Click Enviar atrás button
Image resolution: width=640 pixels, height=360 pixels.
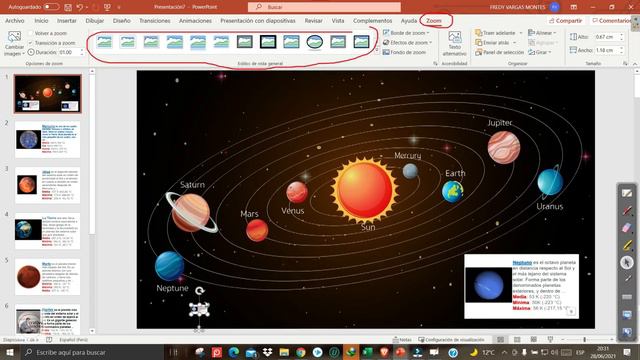[492, 42]
